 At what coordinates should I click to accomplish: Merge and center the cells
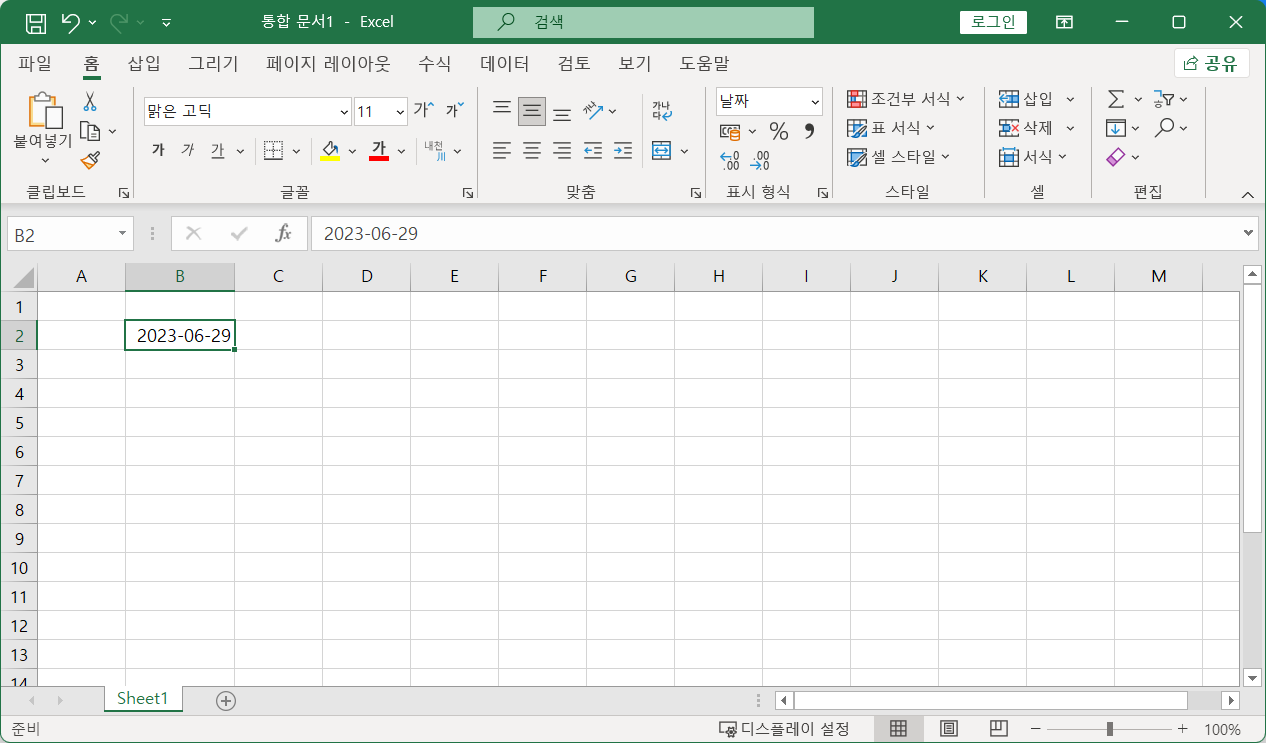661,150
